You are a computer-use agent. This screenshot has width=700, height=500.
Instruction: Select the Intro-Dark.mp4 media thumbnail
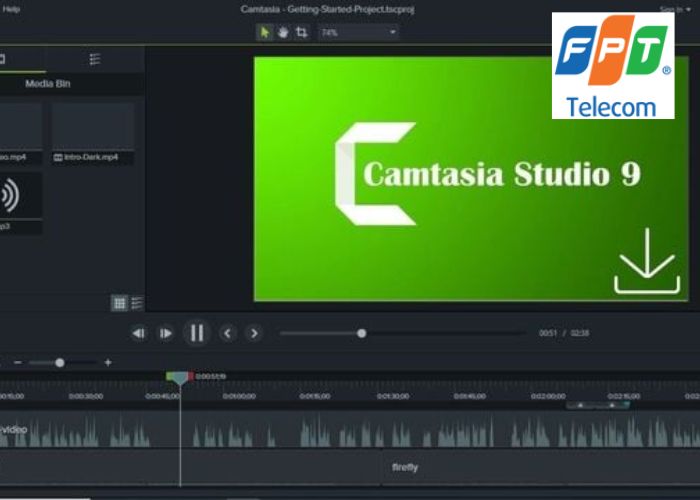pyautogui.click(x=93, y=127)
